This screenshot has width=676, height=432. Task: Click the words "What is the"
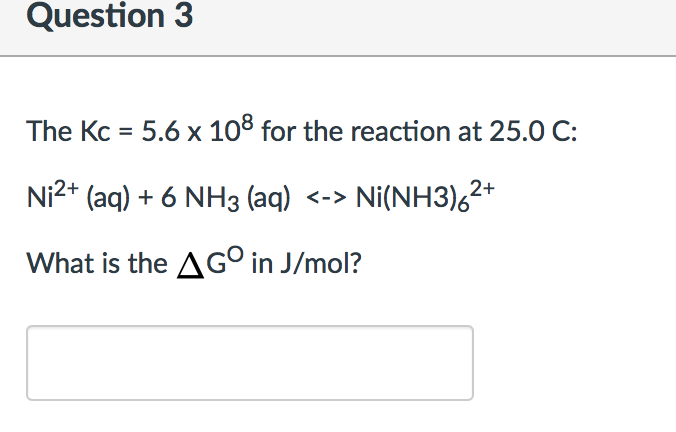[97, 264]
